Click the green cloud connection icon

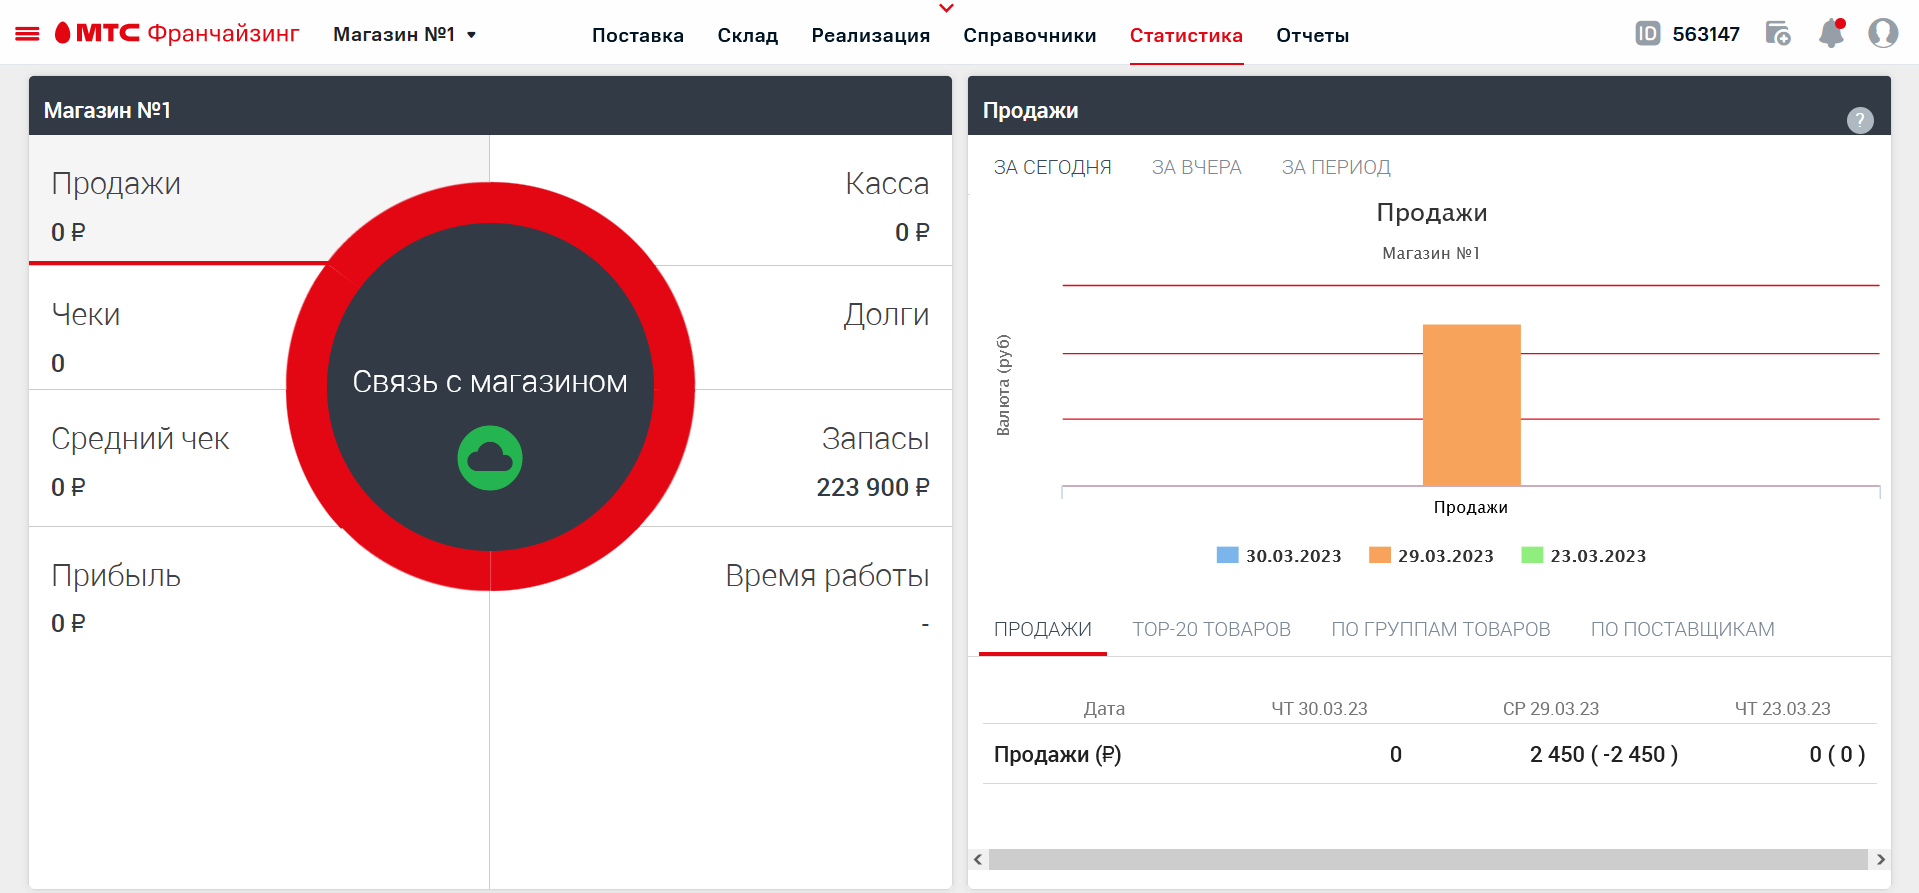click(490, 458)
